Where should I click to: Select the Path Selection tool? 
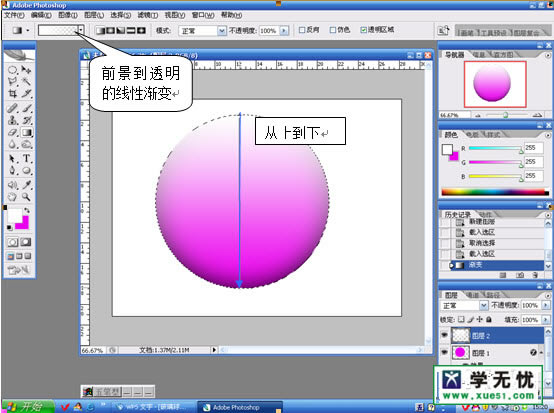click(13, 158)
